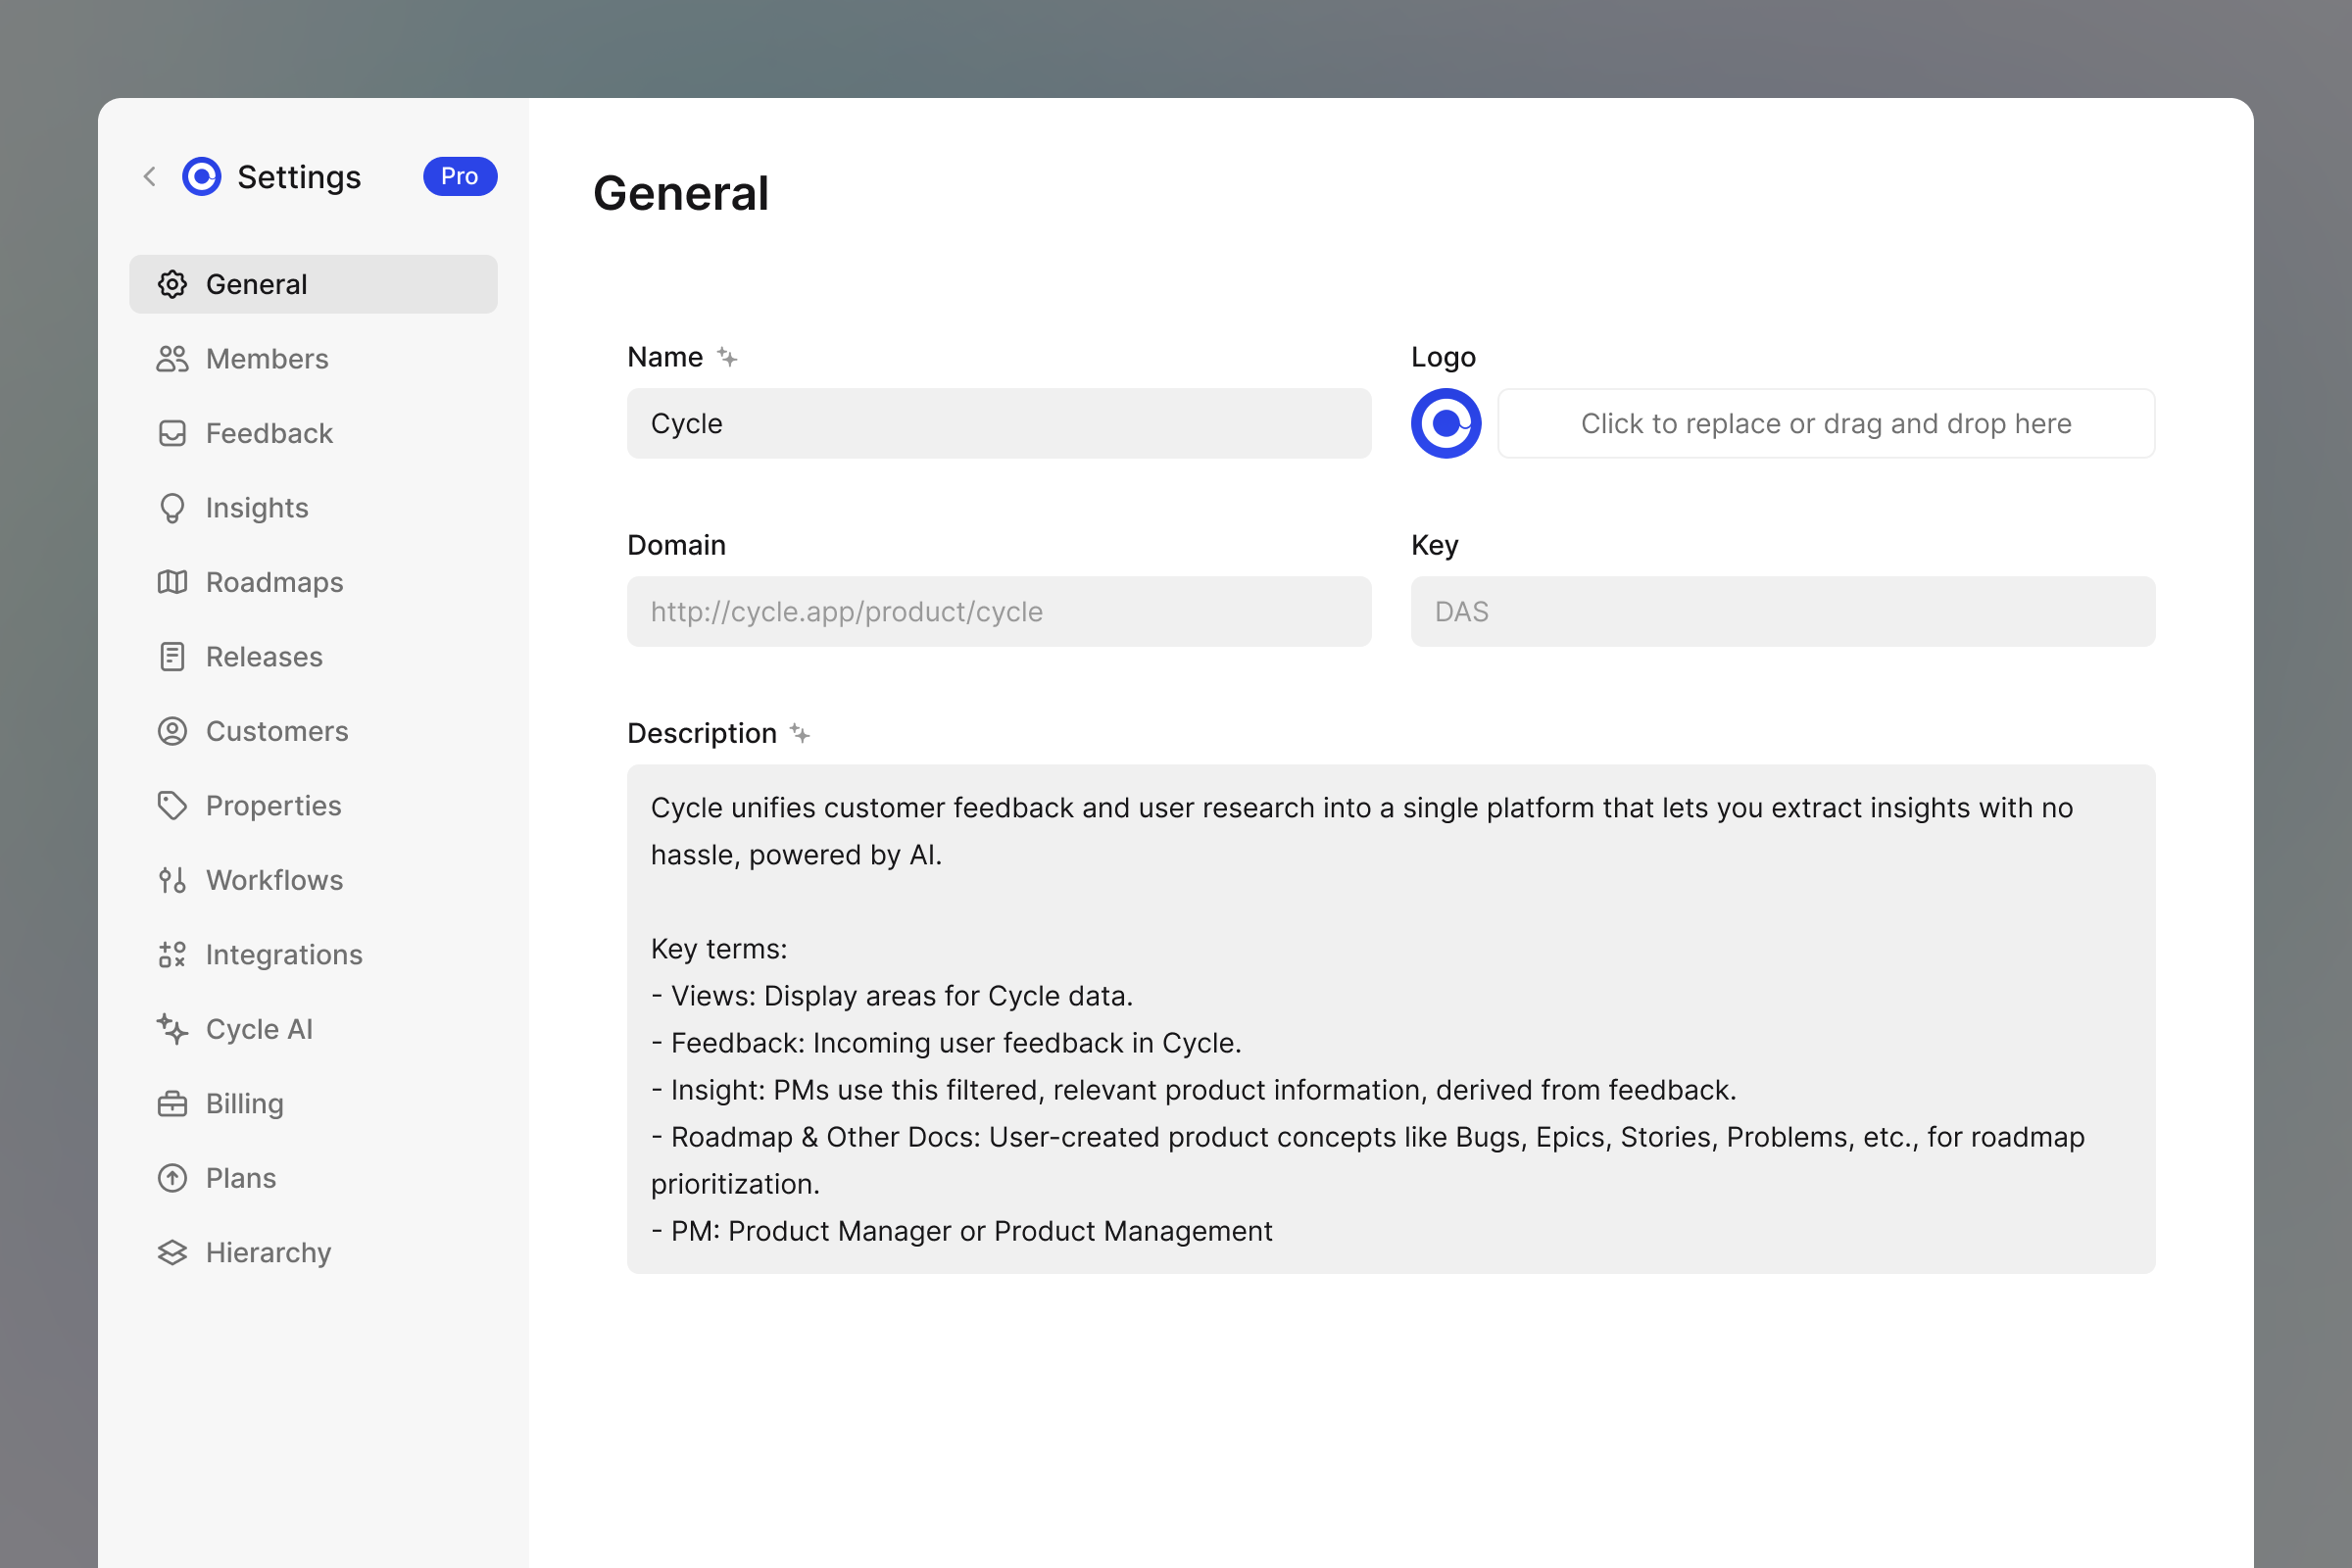The height and width of the screenshot is (1568, 2352).
Task: Click the workspace logo thumbnail
Action: (x=1446, y=423)
